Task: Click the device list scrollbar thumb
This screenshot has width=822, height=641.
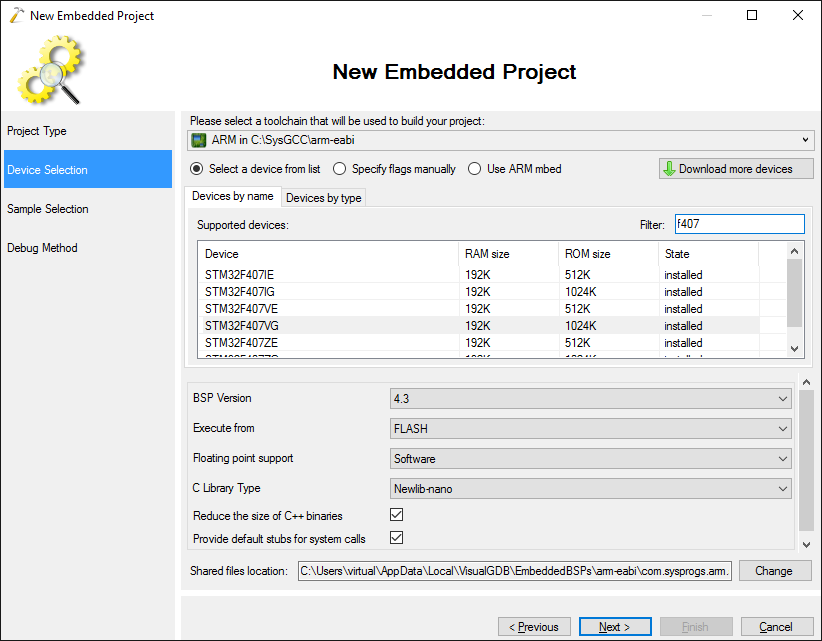Action: pos(794,293)
